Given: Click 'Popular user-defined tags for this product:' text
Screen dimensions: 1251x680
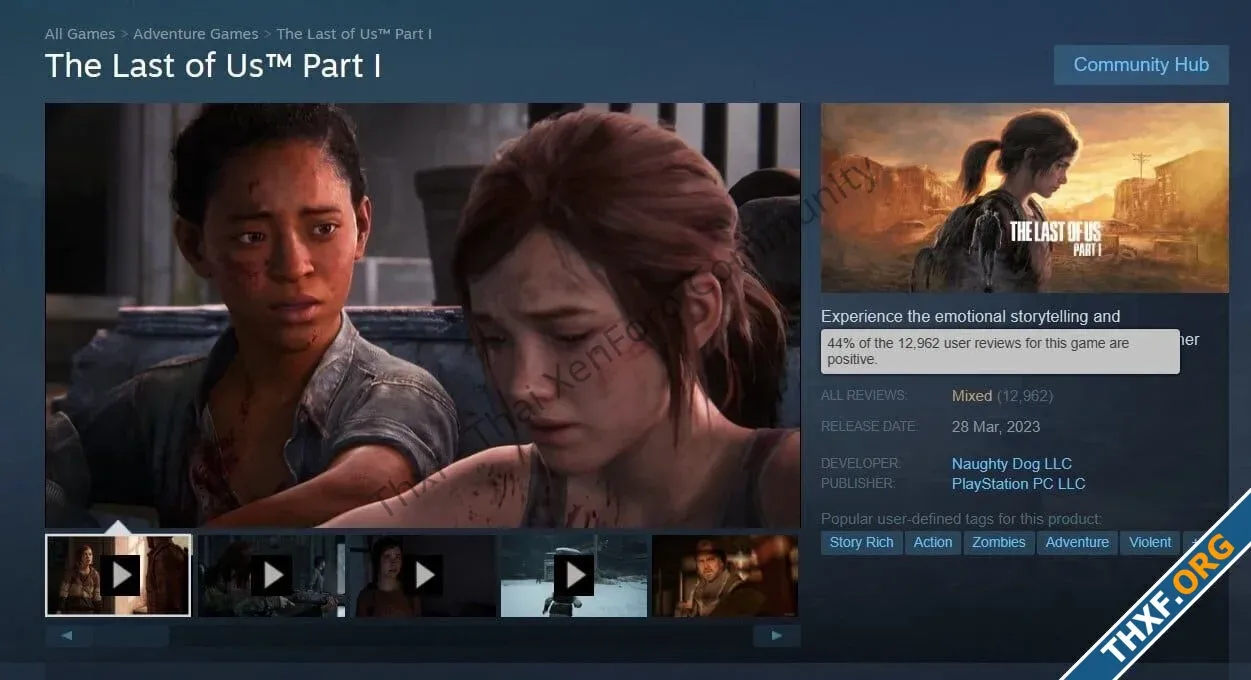Looking at the screenshot, I should [961, 519].
